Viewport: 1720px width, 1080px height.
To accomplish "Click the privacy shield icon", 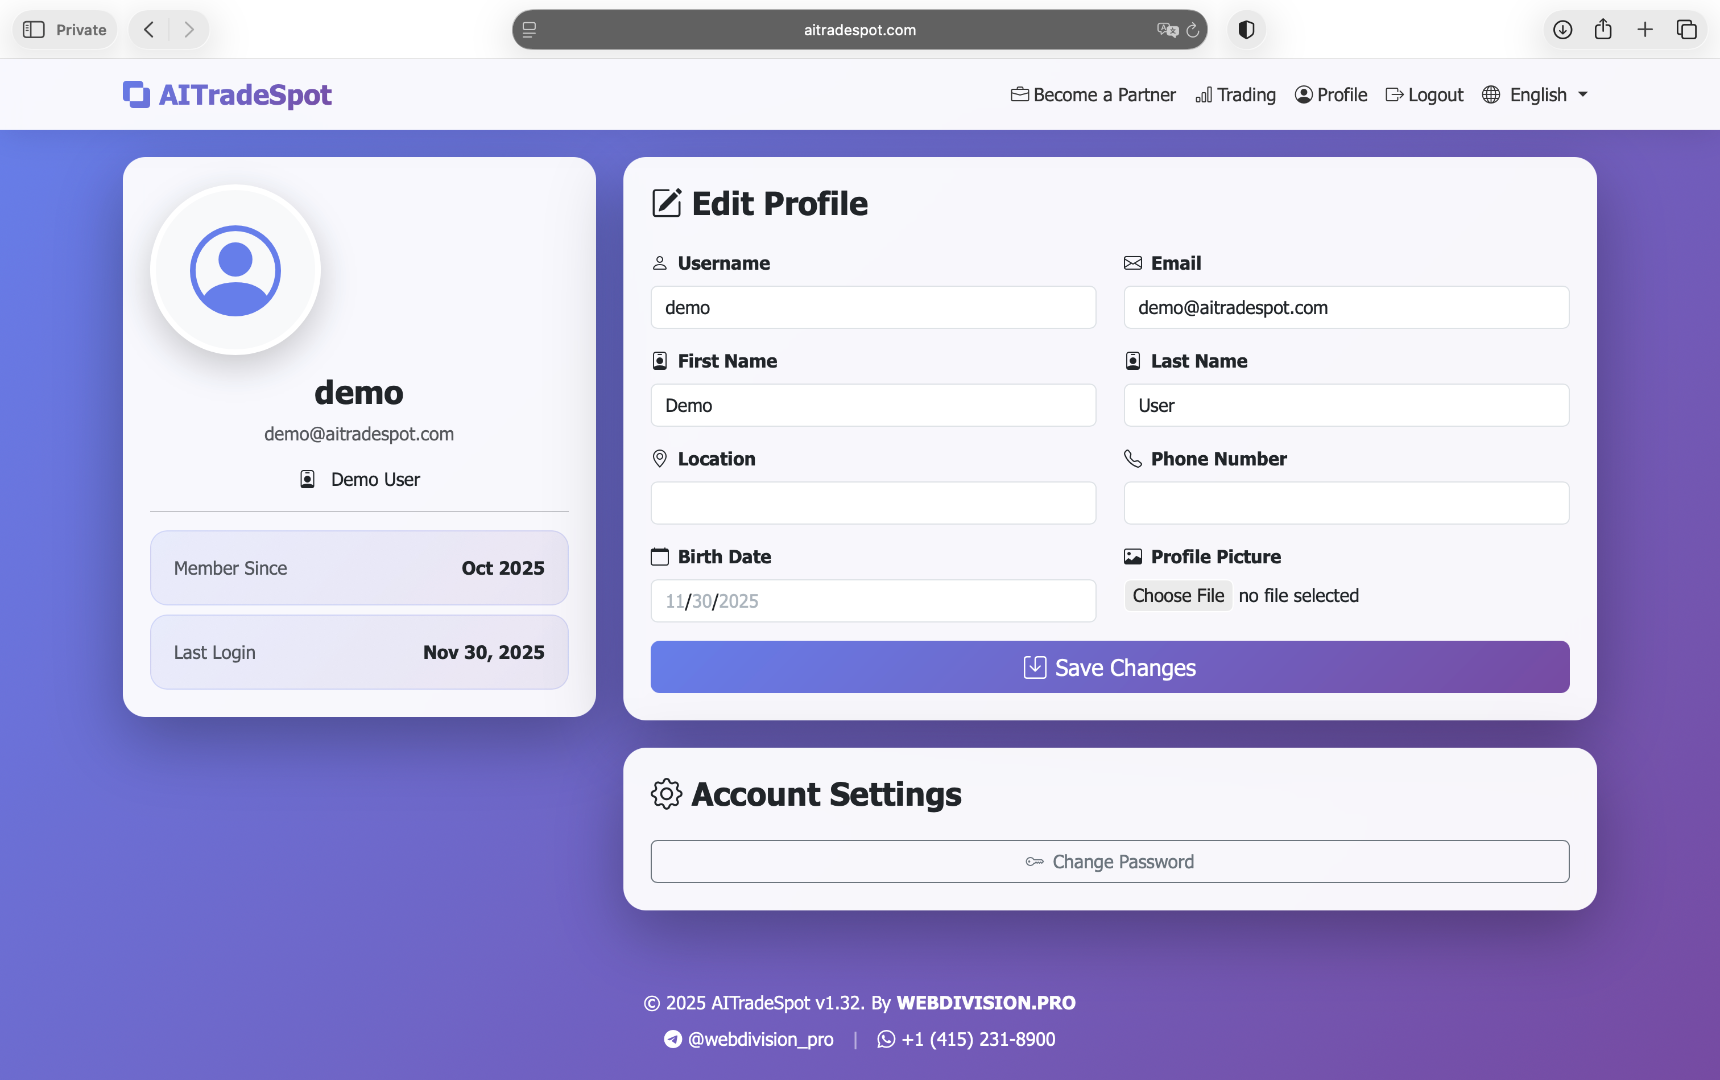I will (1246, 30).
